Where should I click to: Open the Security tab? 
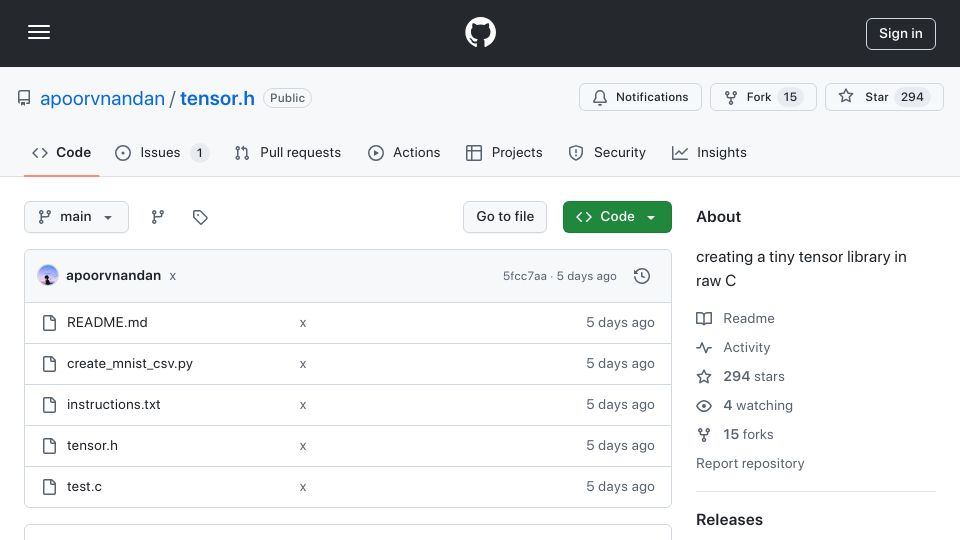(607, 152)
